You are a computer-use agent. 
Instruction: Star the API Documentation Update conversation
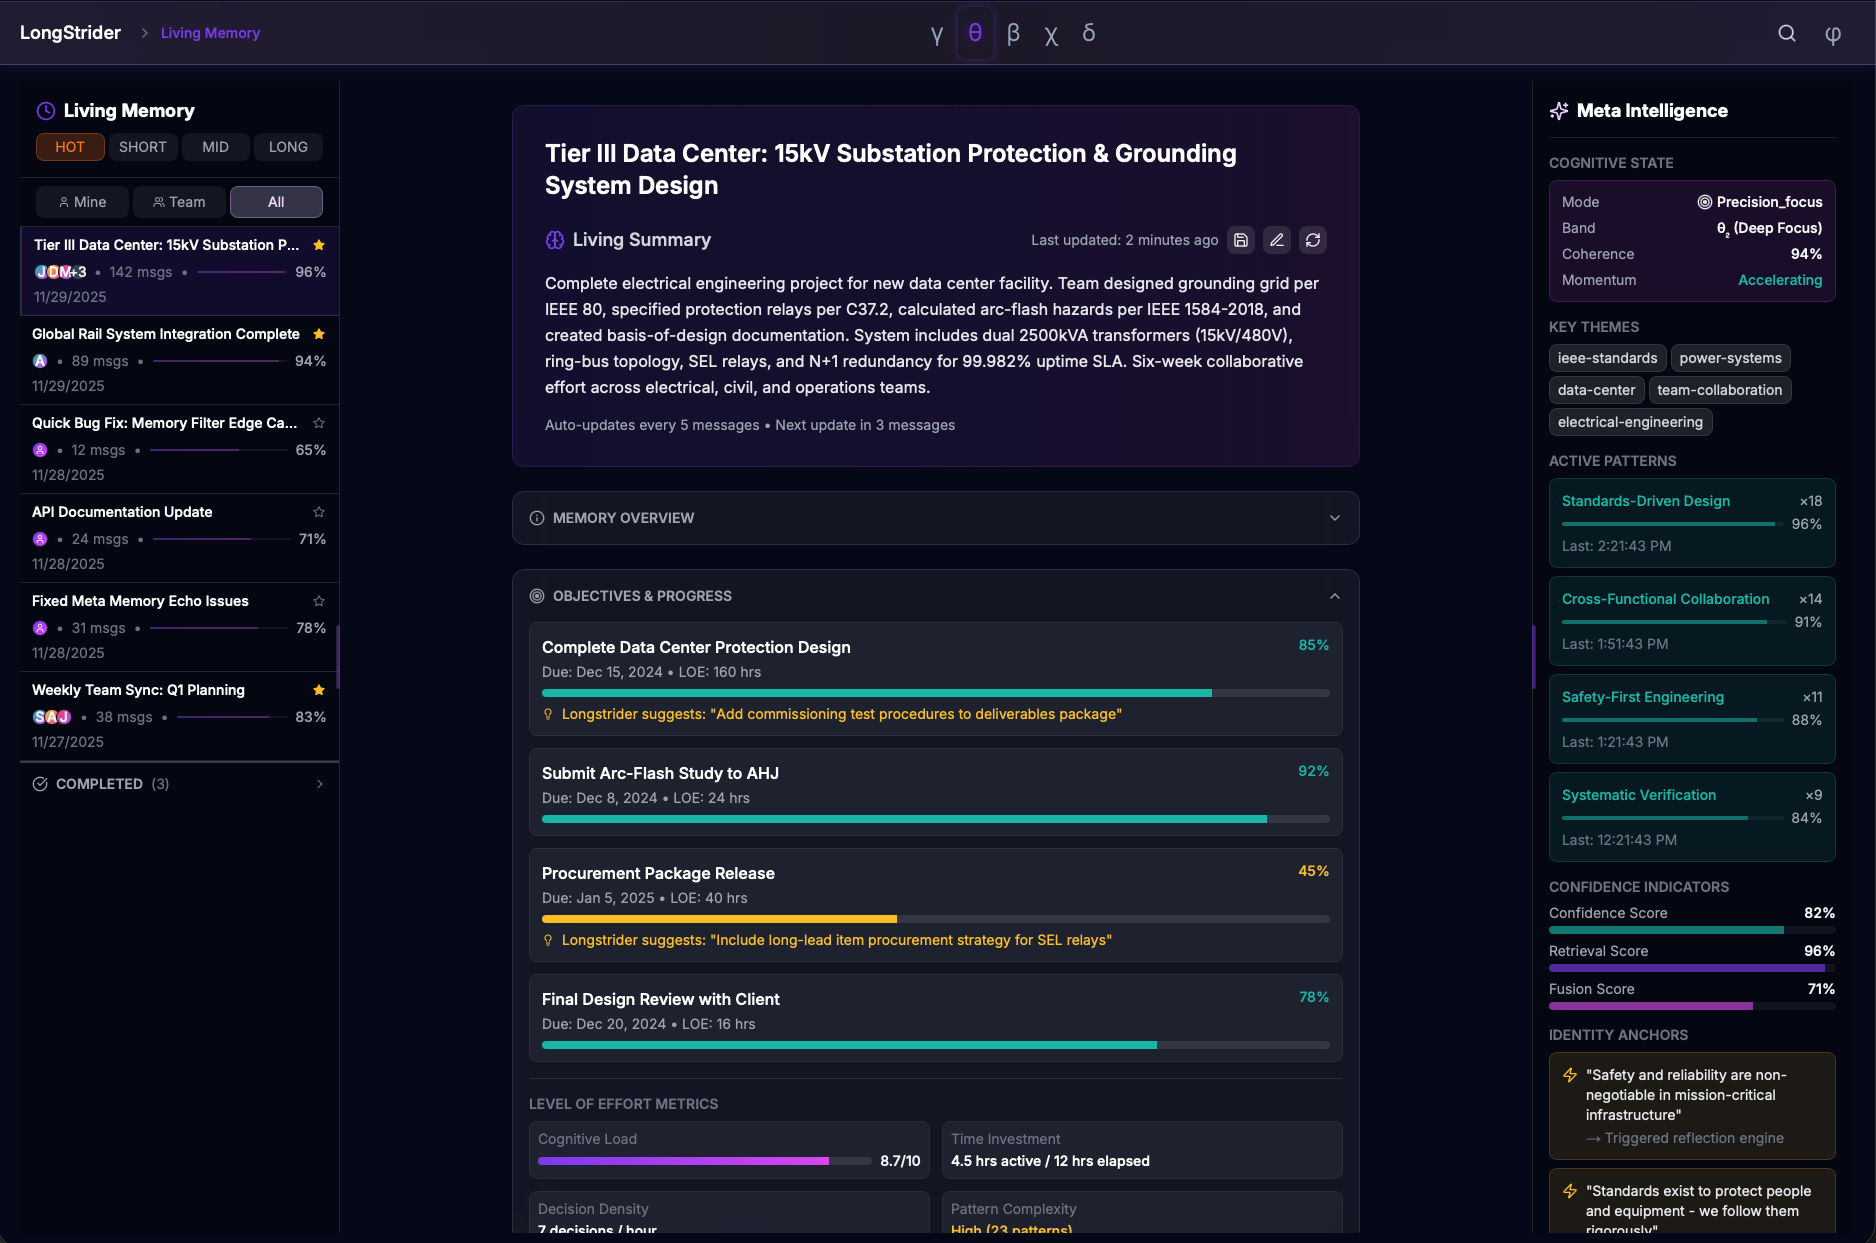click(319, 512)
